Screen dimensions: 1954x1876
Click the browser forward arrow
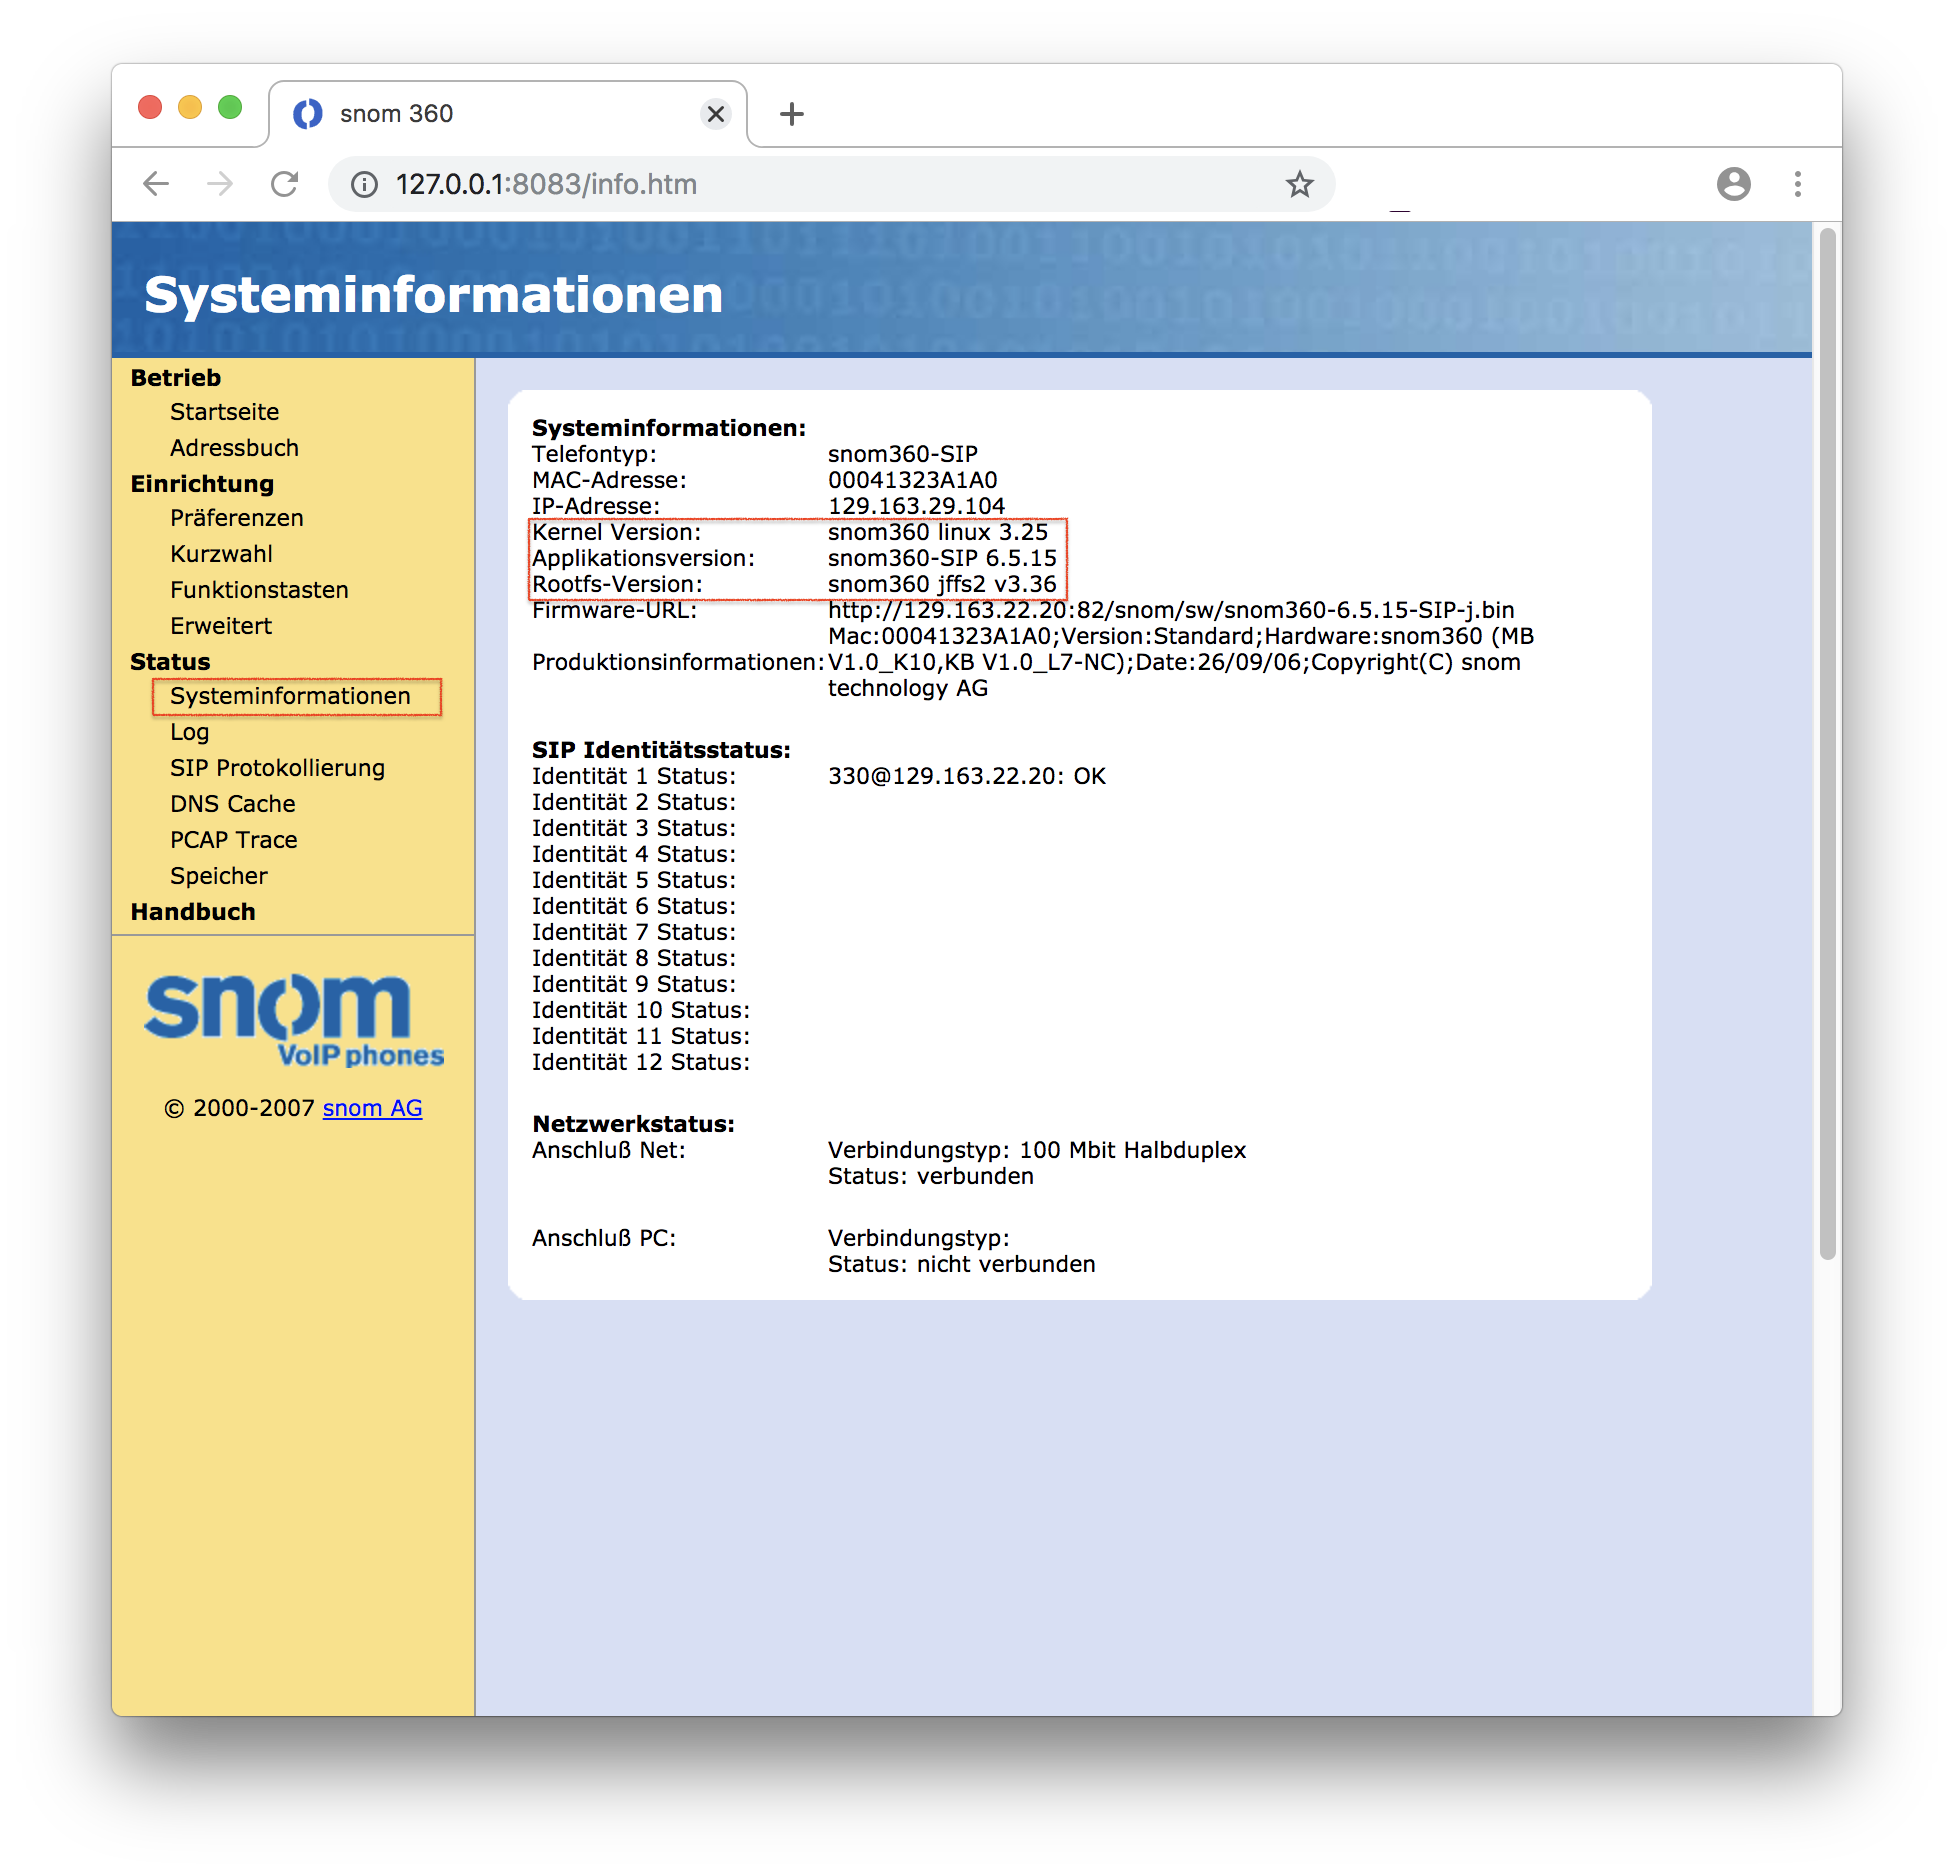[221, 184]
